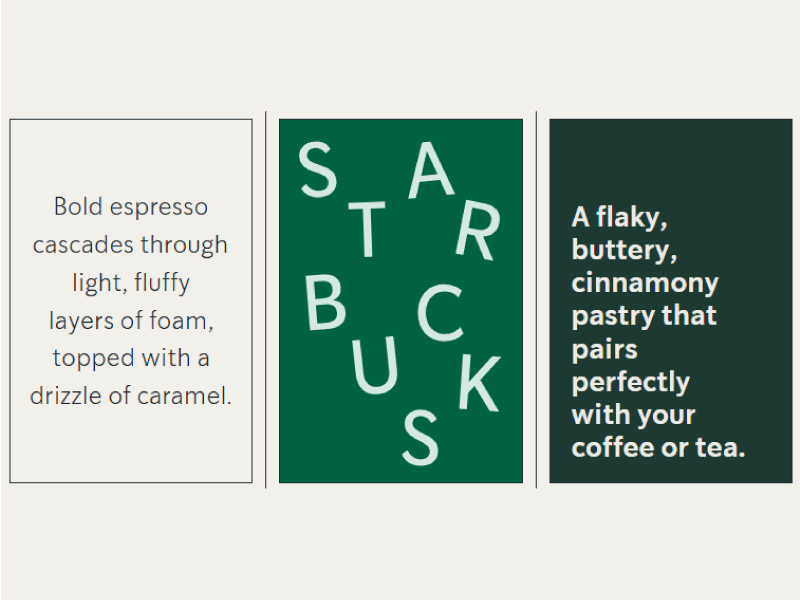Click the "pastry that" text line
This screenshot has width=800, height=600.
coord(644,316)
